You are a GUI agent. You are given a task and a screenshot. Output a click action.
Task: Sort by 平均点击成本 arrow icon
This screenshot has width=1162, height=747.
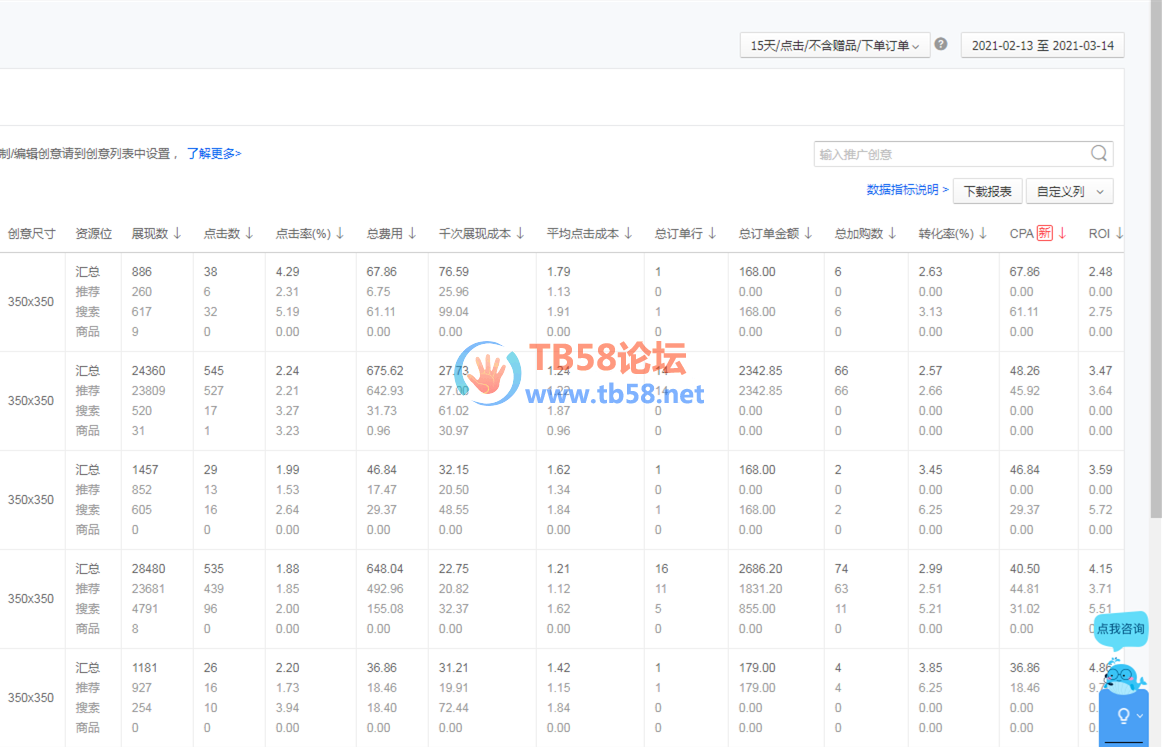click(x=628, y=233)
